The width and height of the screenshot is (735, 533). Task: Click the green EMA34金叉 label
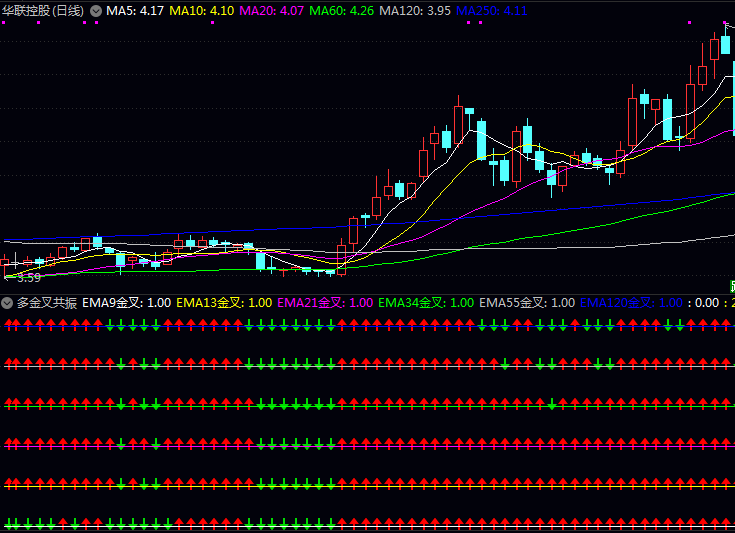click(426, 302)
